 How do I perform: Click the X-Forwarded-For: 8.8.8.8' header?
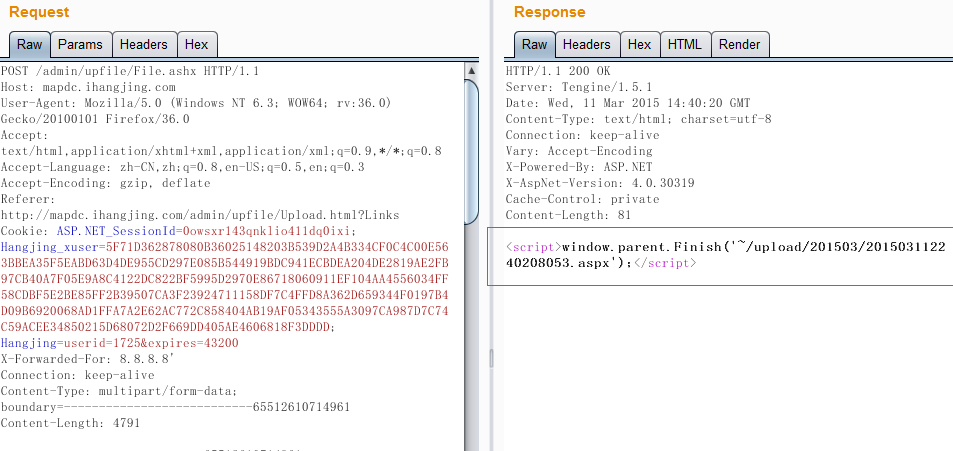tap(88, 359)
